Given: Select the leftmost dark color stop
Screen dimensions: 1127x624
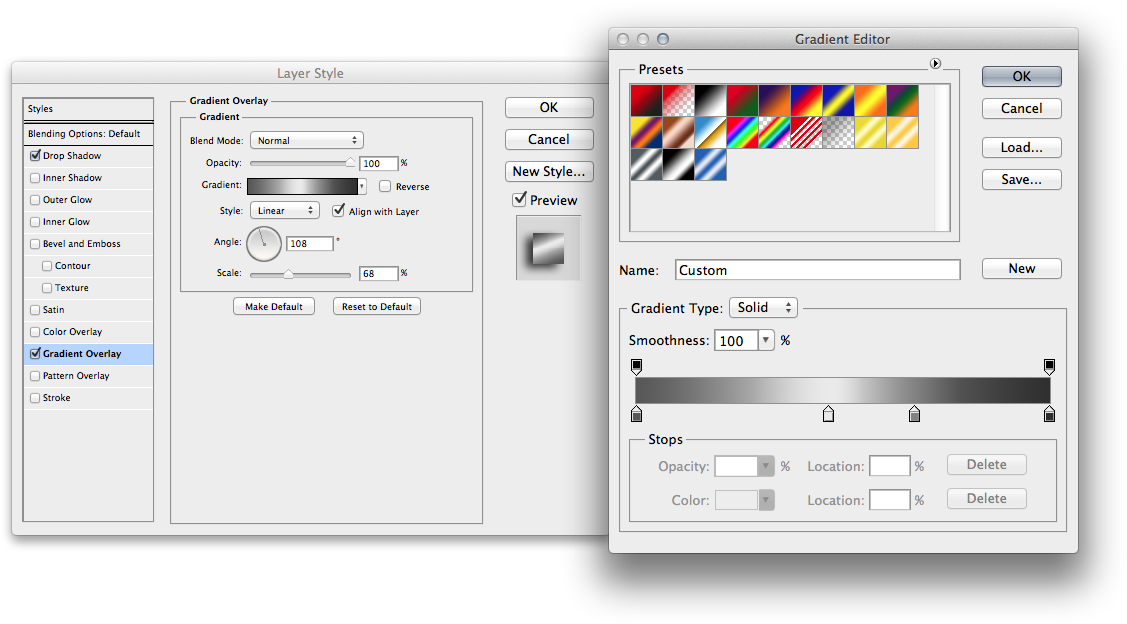Looking at the screenshot, I should pyautogui.click(x=636, y=414).
